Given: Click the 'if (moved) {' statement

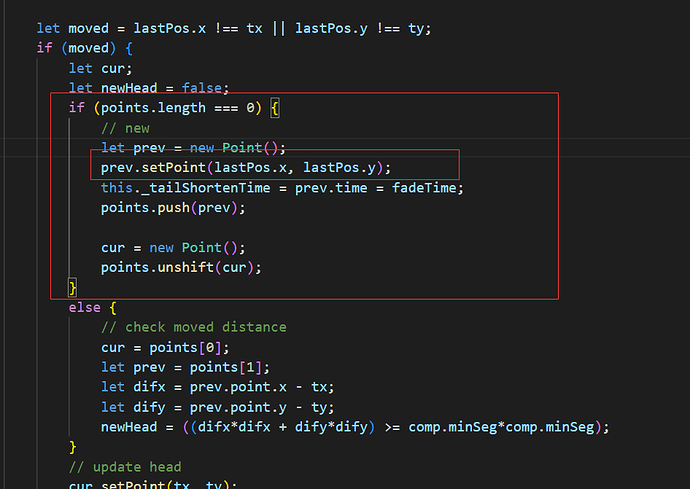Looking at the screenshot, I should click(84, 48).
